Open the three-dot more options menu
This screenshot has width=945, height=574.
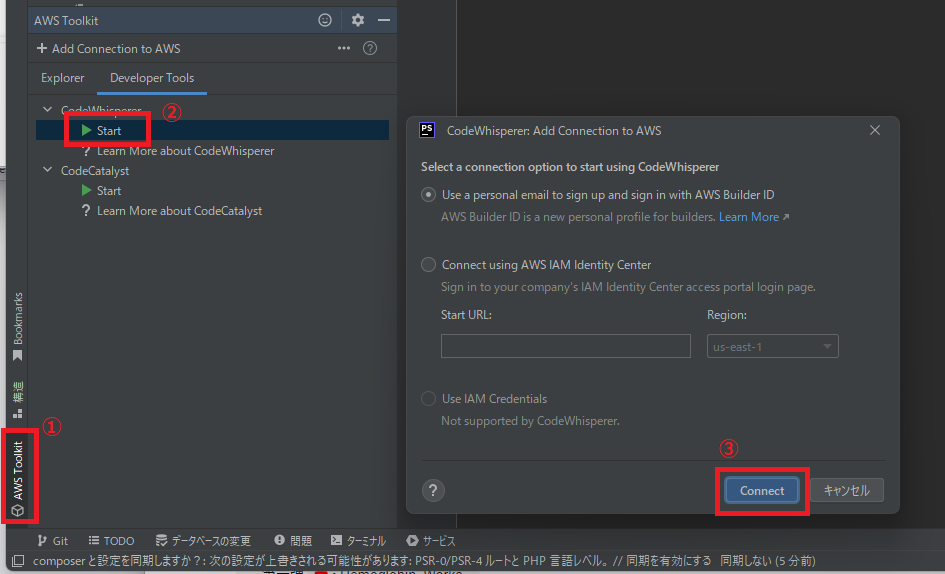[x=344, y=48]
